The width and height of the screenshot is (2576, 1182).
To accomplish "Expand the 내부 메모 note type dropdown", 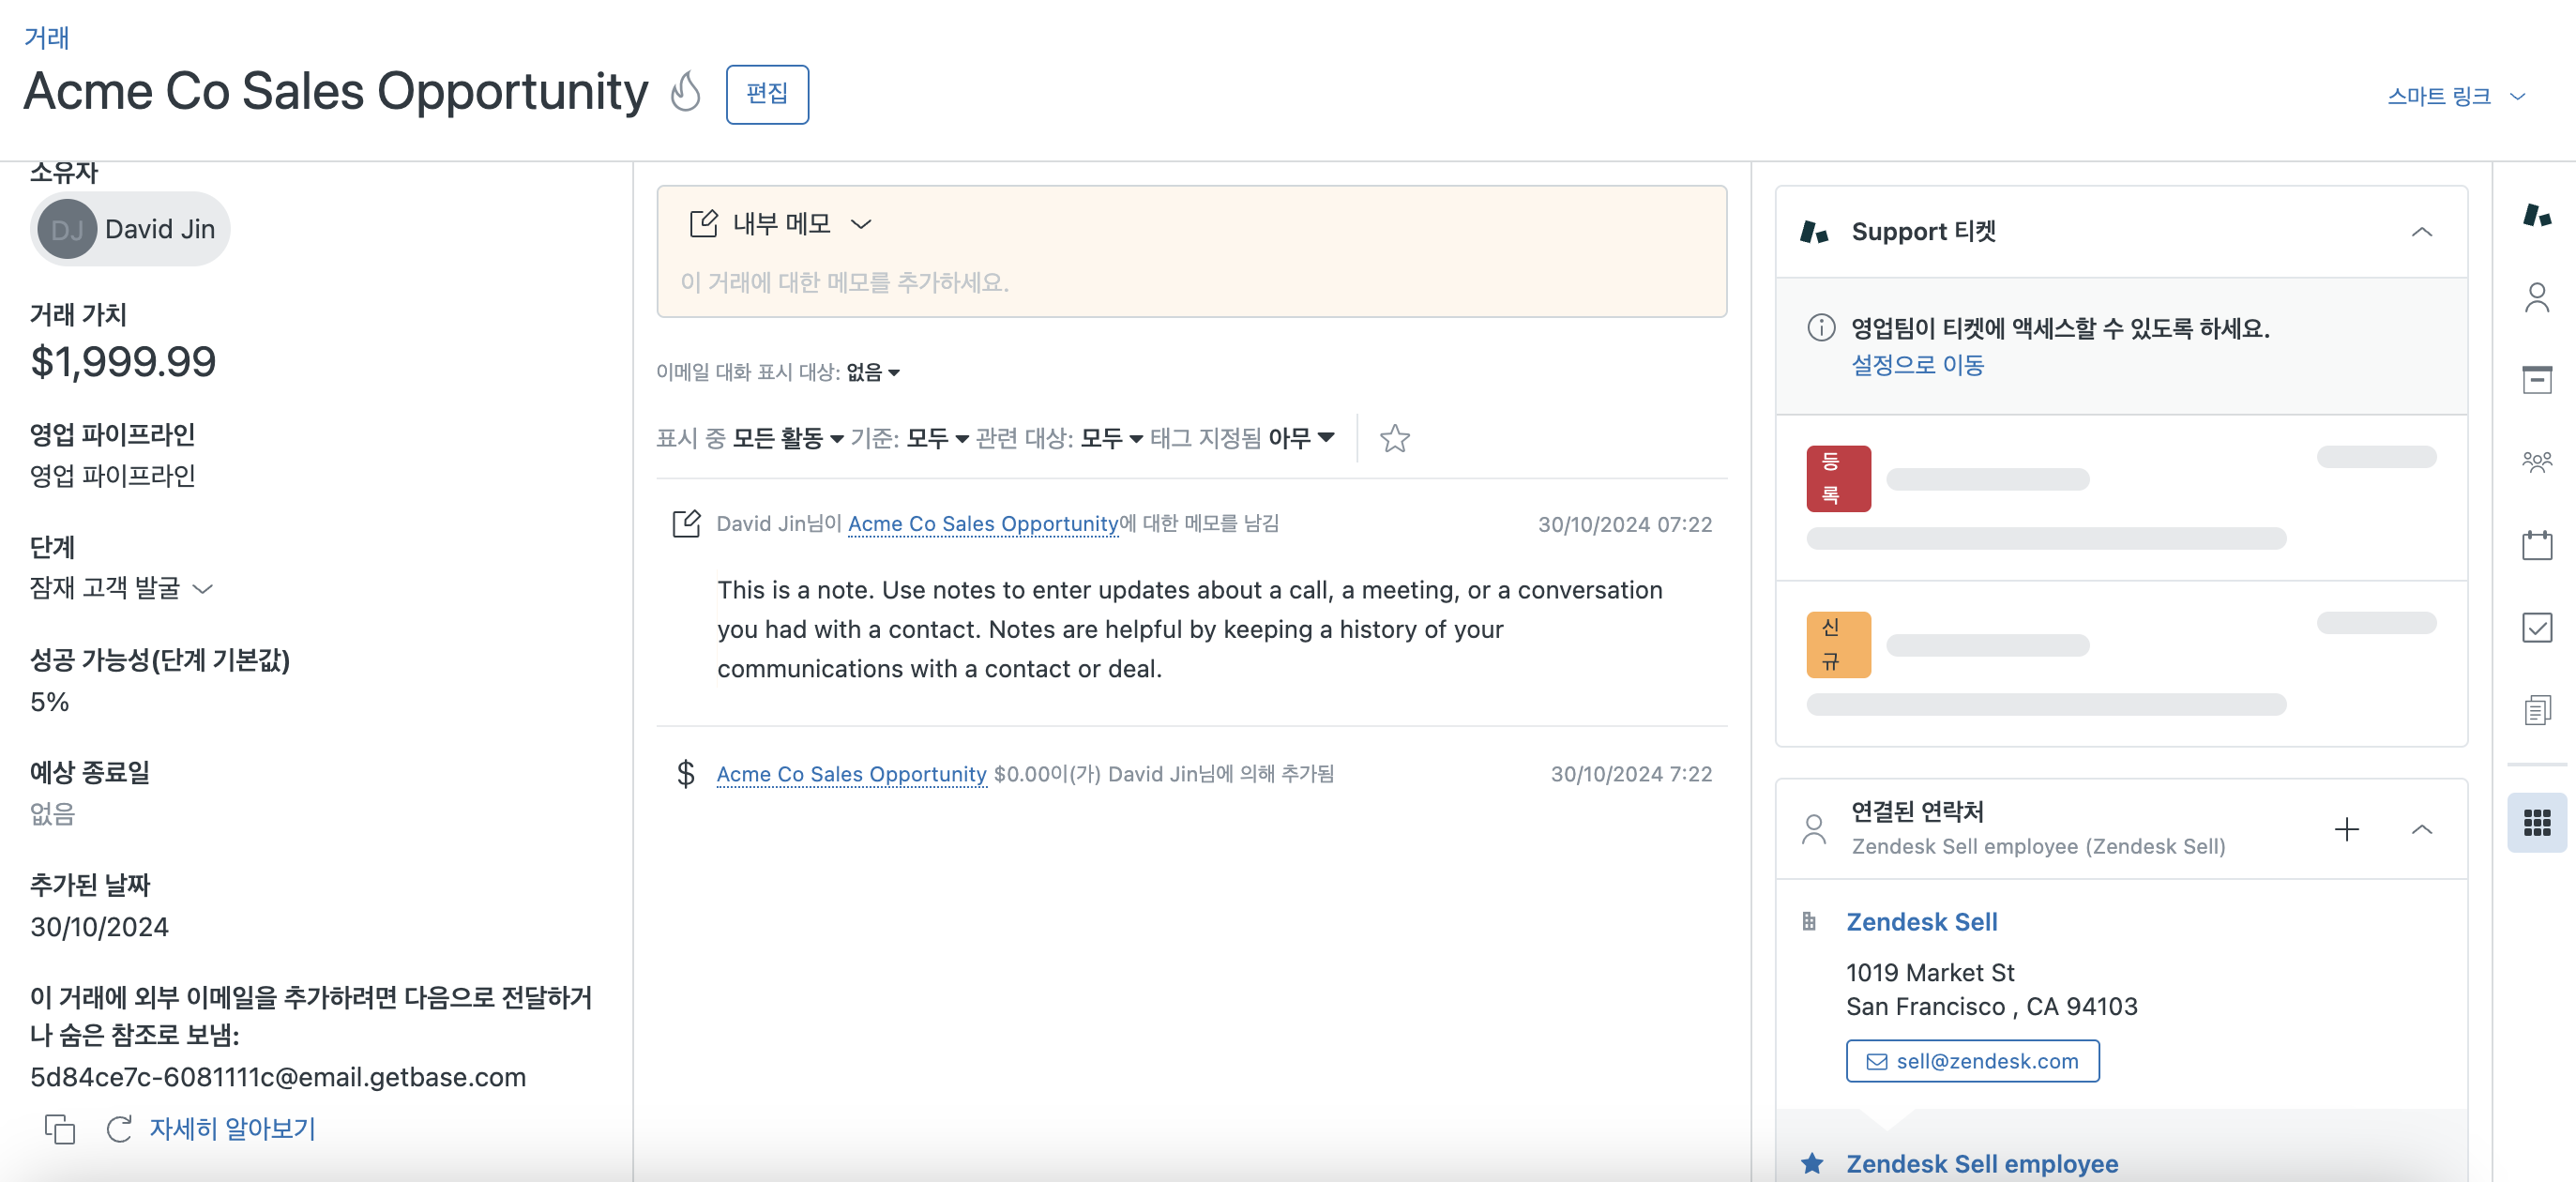I will (x=860, y=224).
